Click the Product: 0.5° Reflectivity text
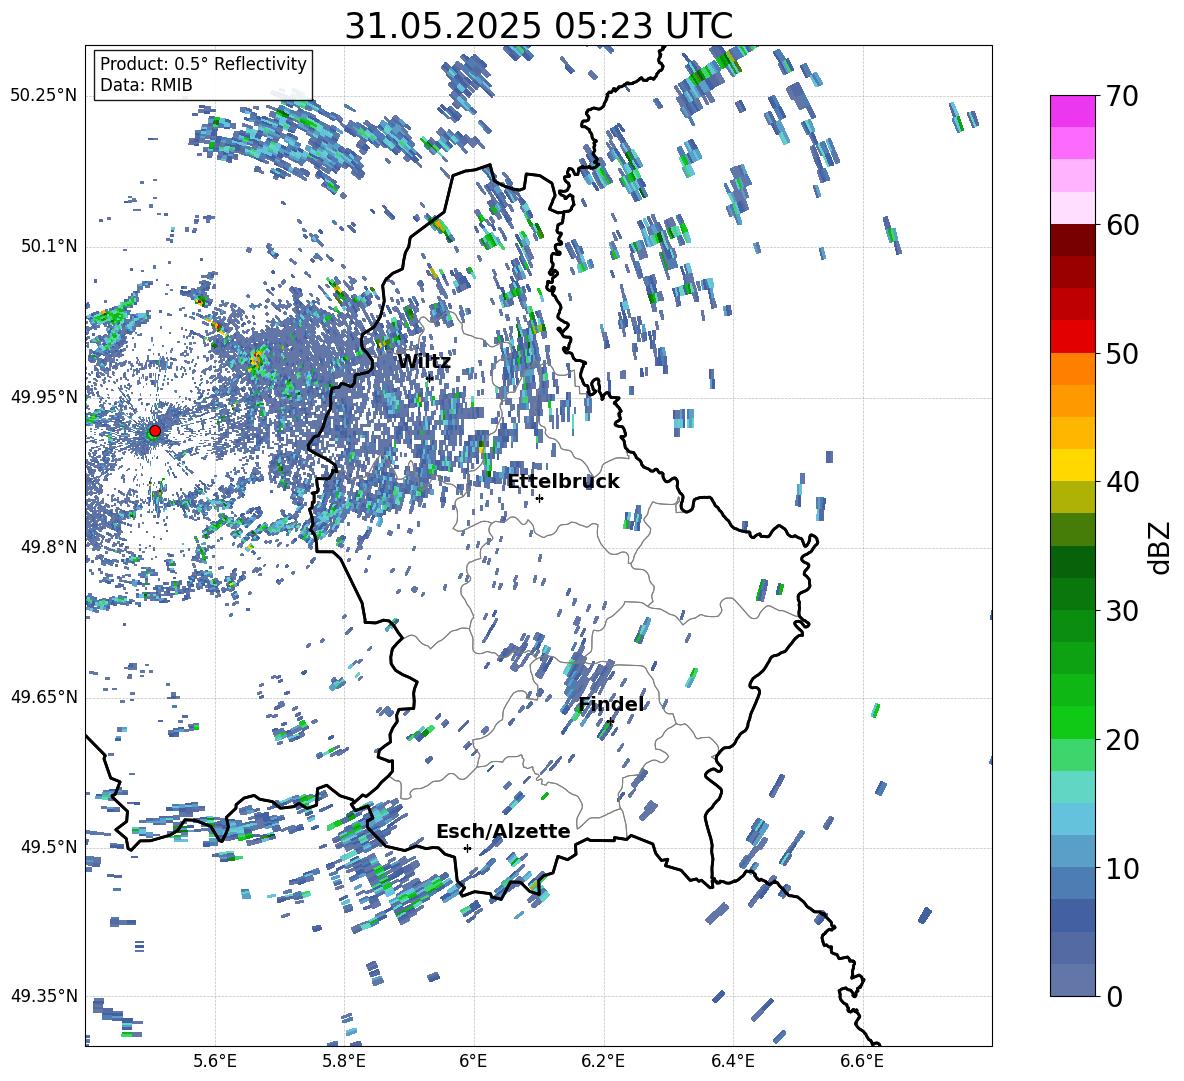The height and width of the screenshot is (1081, 1184). click(x=203, y=64)
